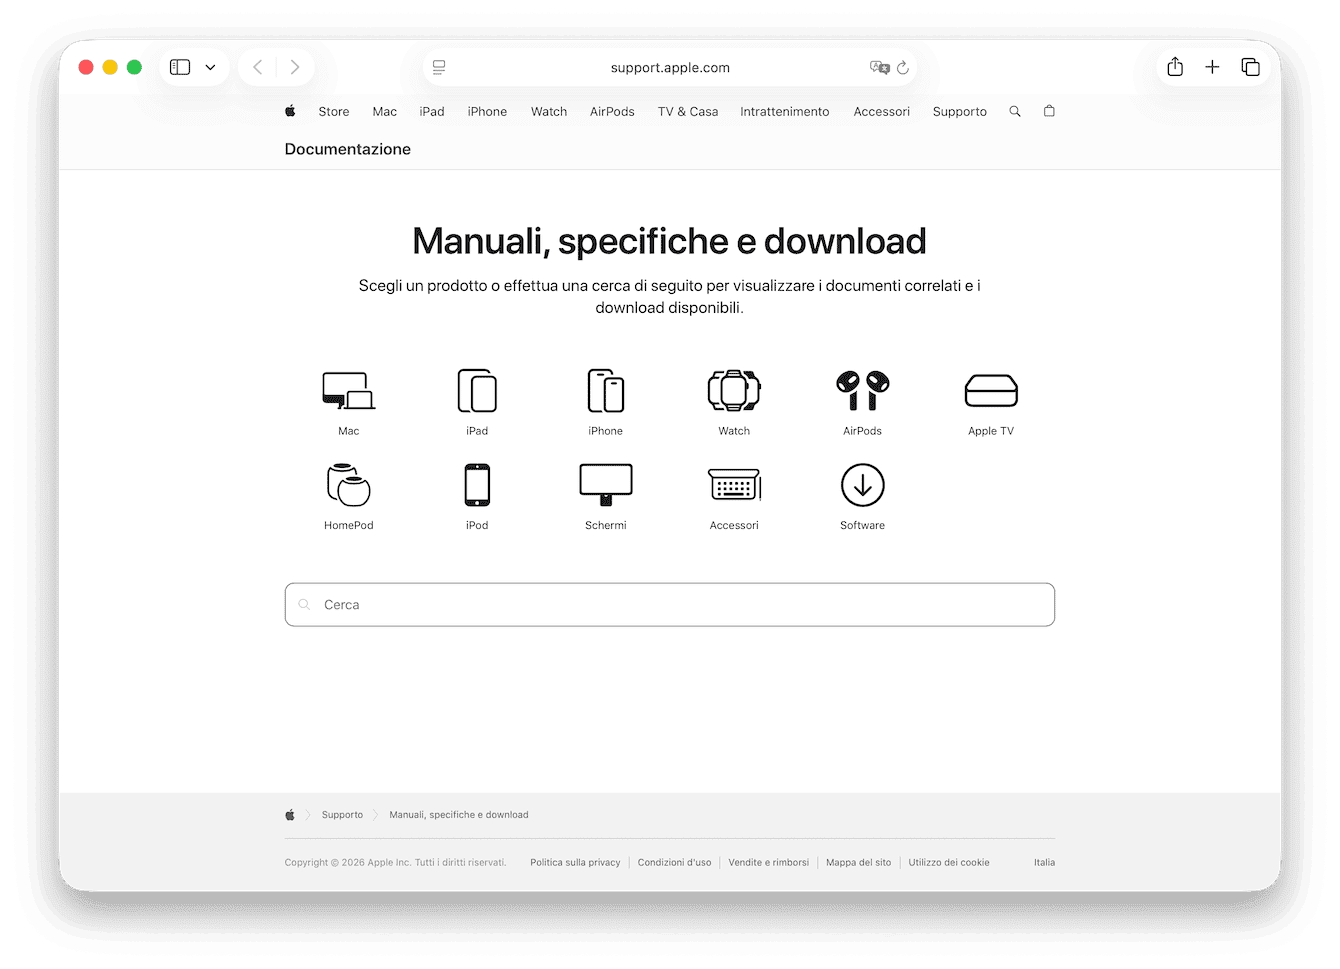Select the AirPods product icon
The image size is (1340, 969).
click(x=863, y=390)
